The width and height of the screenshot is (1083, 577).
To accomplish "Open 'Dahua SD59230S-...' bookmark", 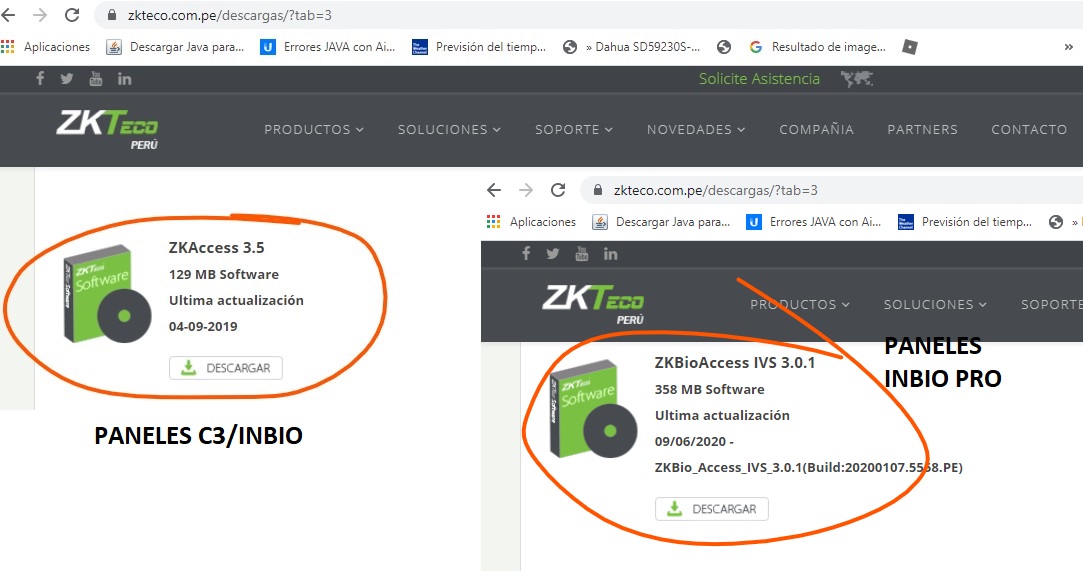I will pyautogui.click(x=631, y=47).
